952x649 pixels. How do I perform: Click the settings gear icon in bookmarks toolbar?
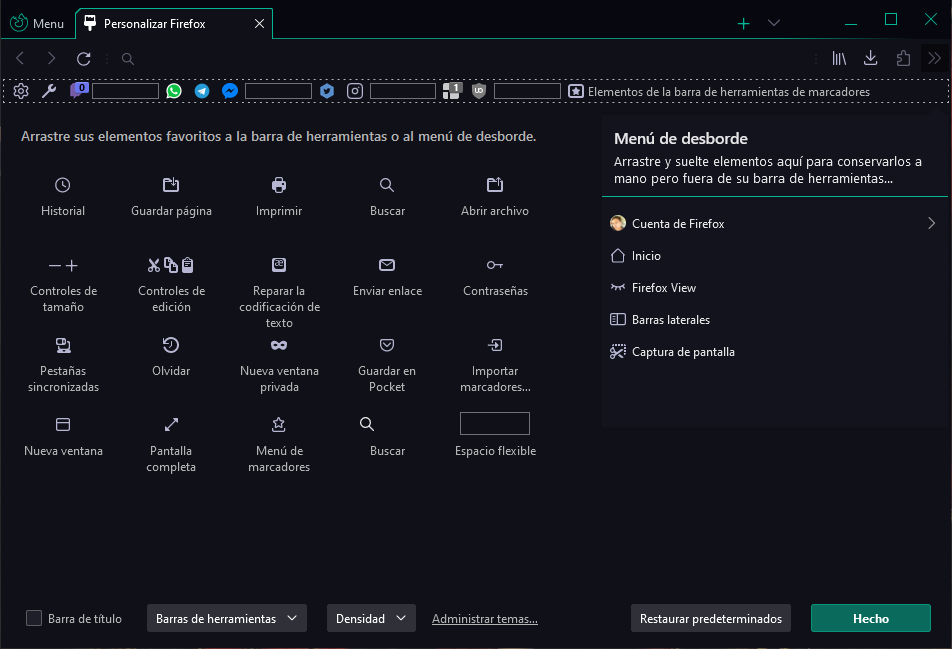(x=21, y=92)
